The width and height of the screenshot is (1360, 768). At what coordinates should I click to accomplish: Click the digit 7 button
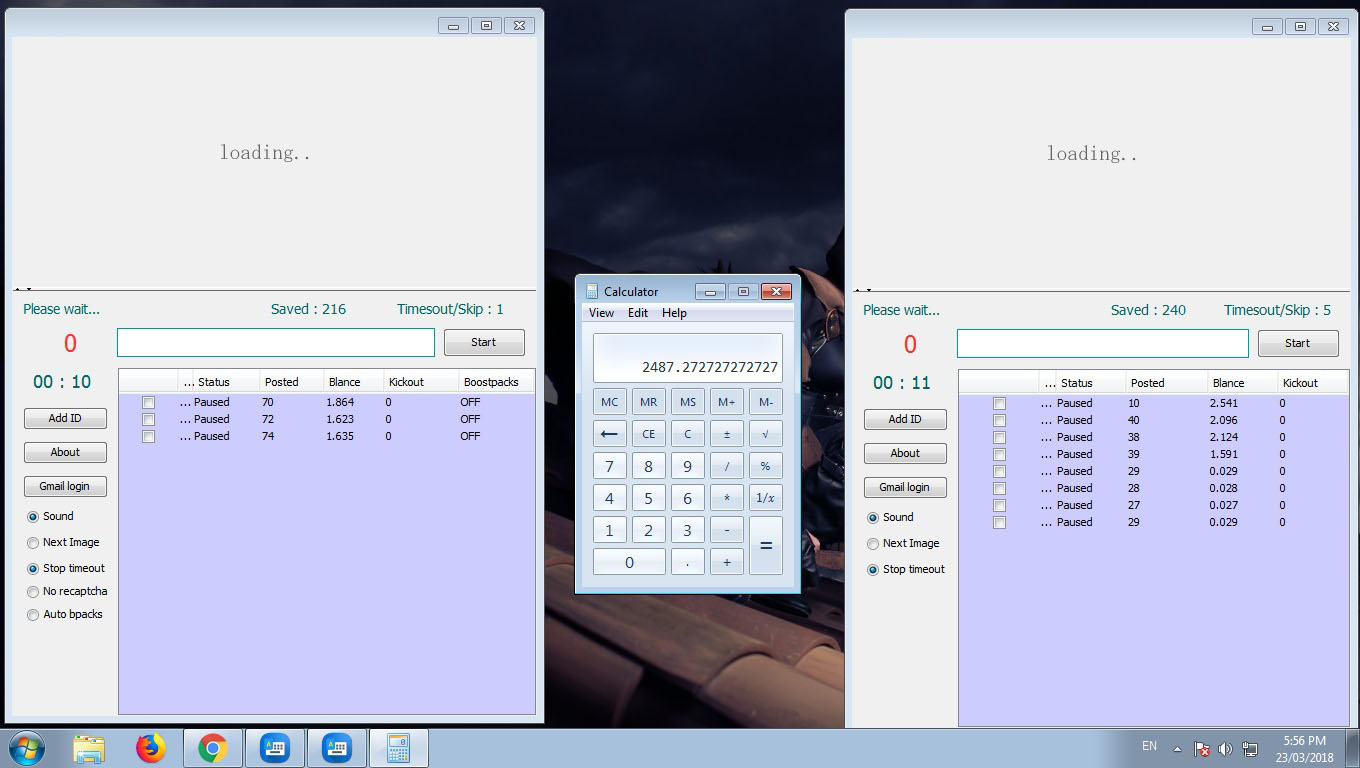[x=610, y=466]
